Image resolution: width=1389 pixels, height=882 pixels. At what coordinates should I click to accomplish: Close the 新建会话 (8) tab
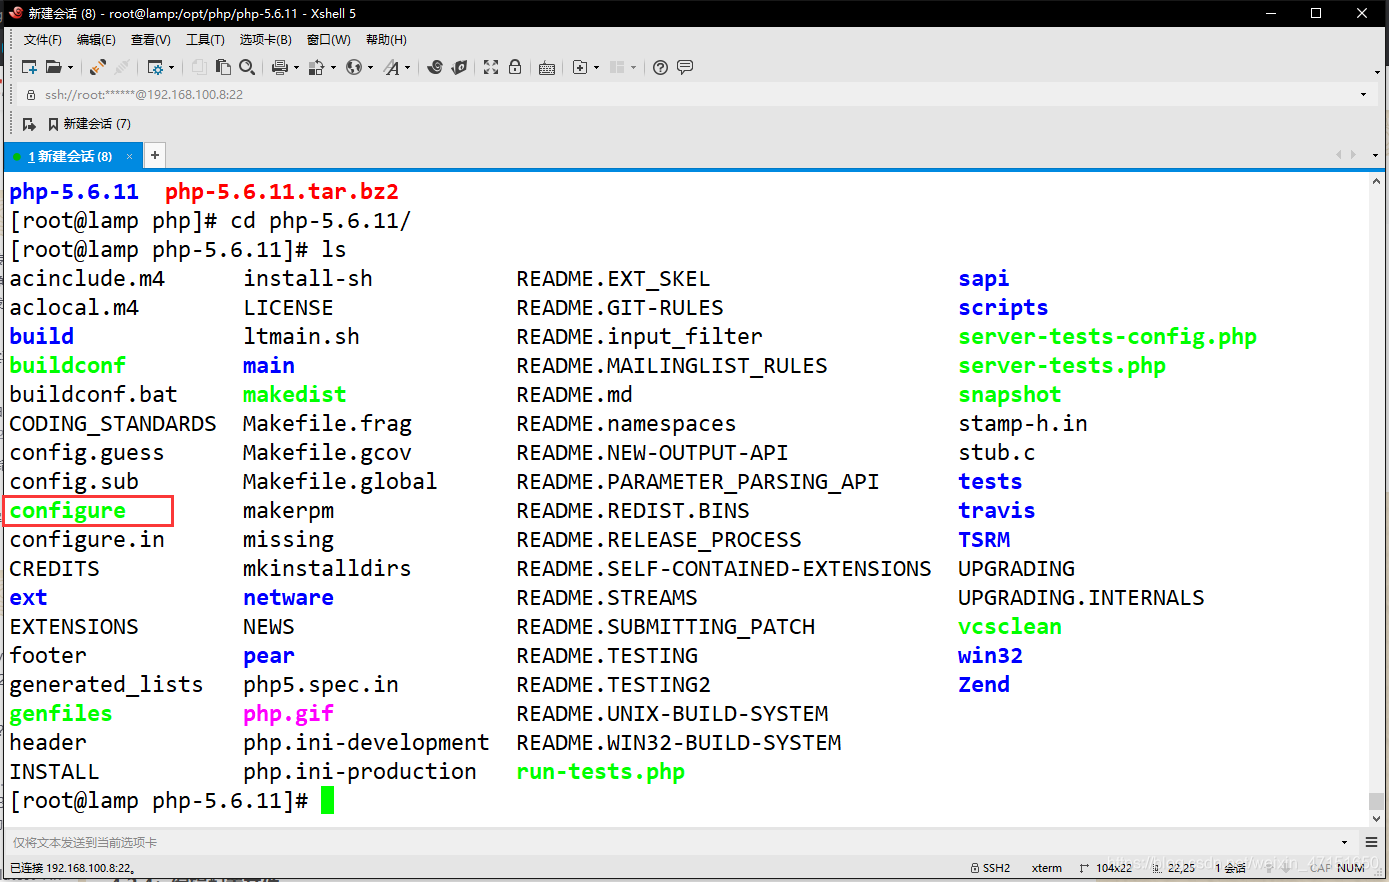[x=129, y=156]
